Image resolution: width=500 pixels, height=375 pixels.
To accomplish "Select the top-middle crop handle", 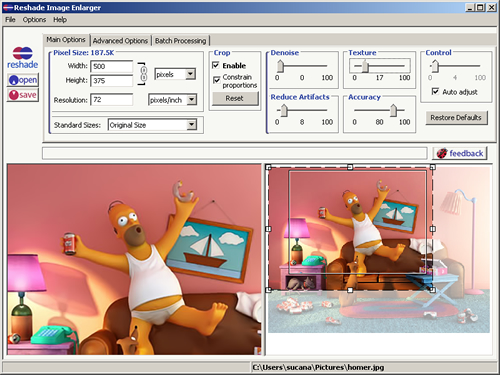I will (350, 167).
